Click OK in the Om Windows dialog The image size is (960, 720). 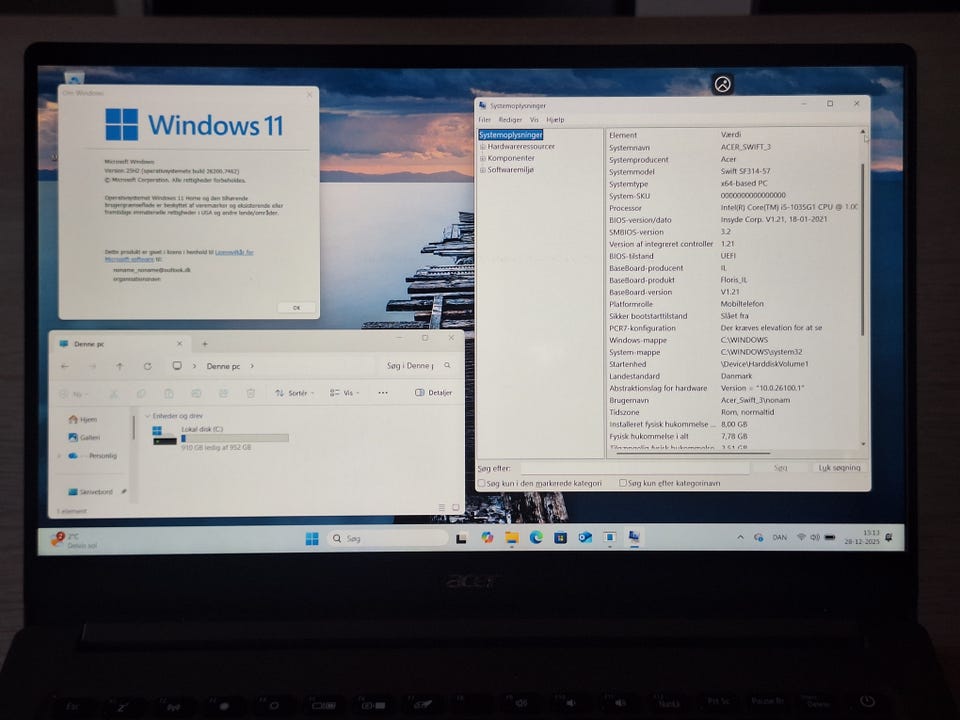point(296,308)
